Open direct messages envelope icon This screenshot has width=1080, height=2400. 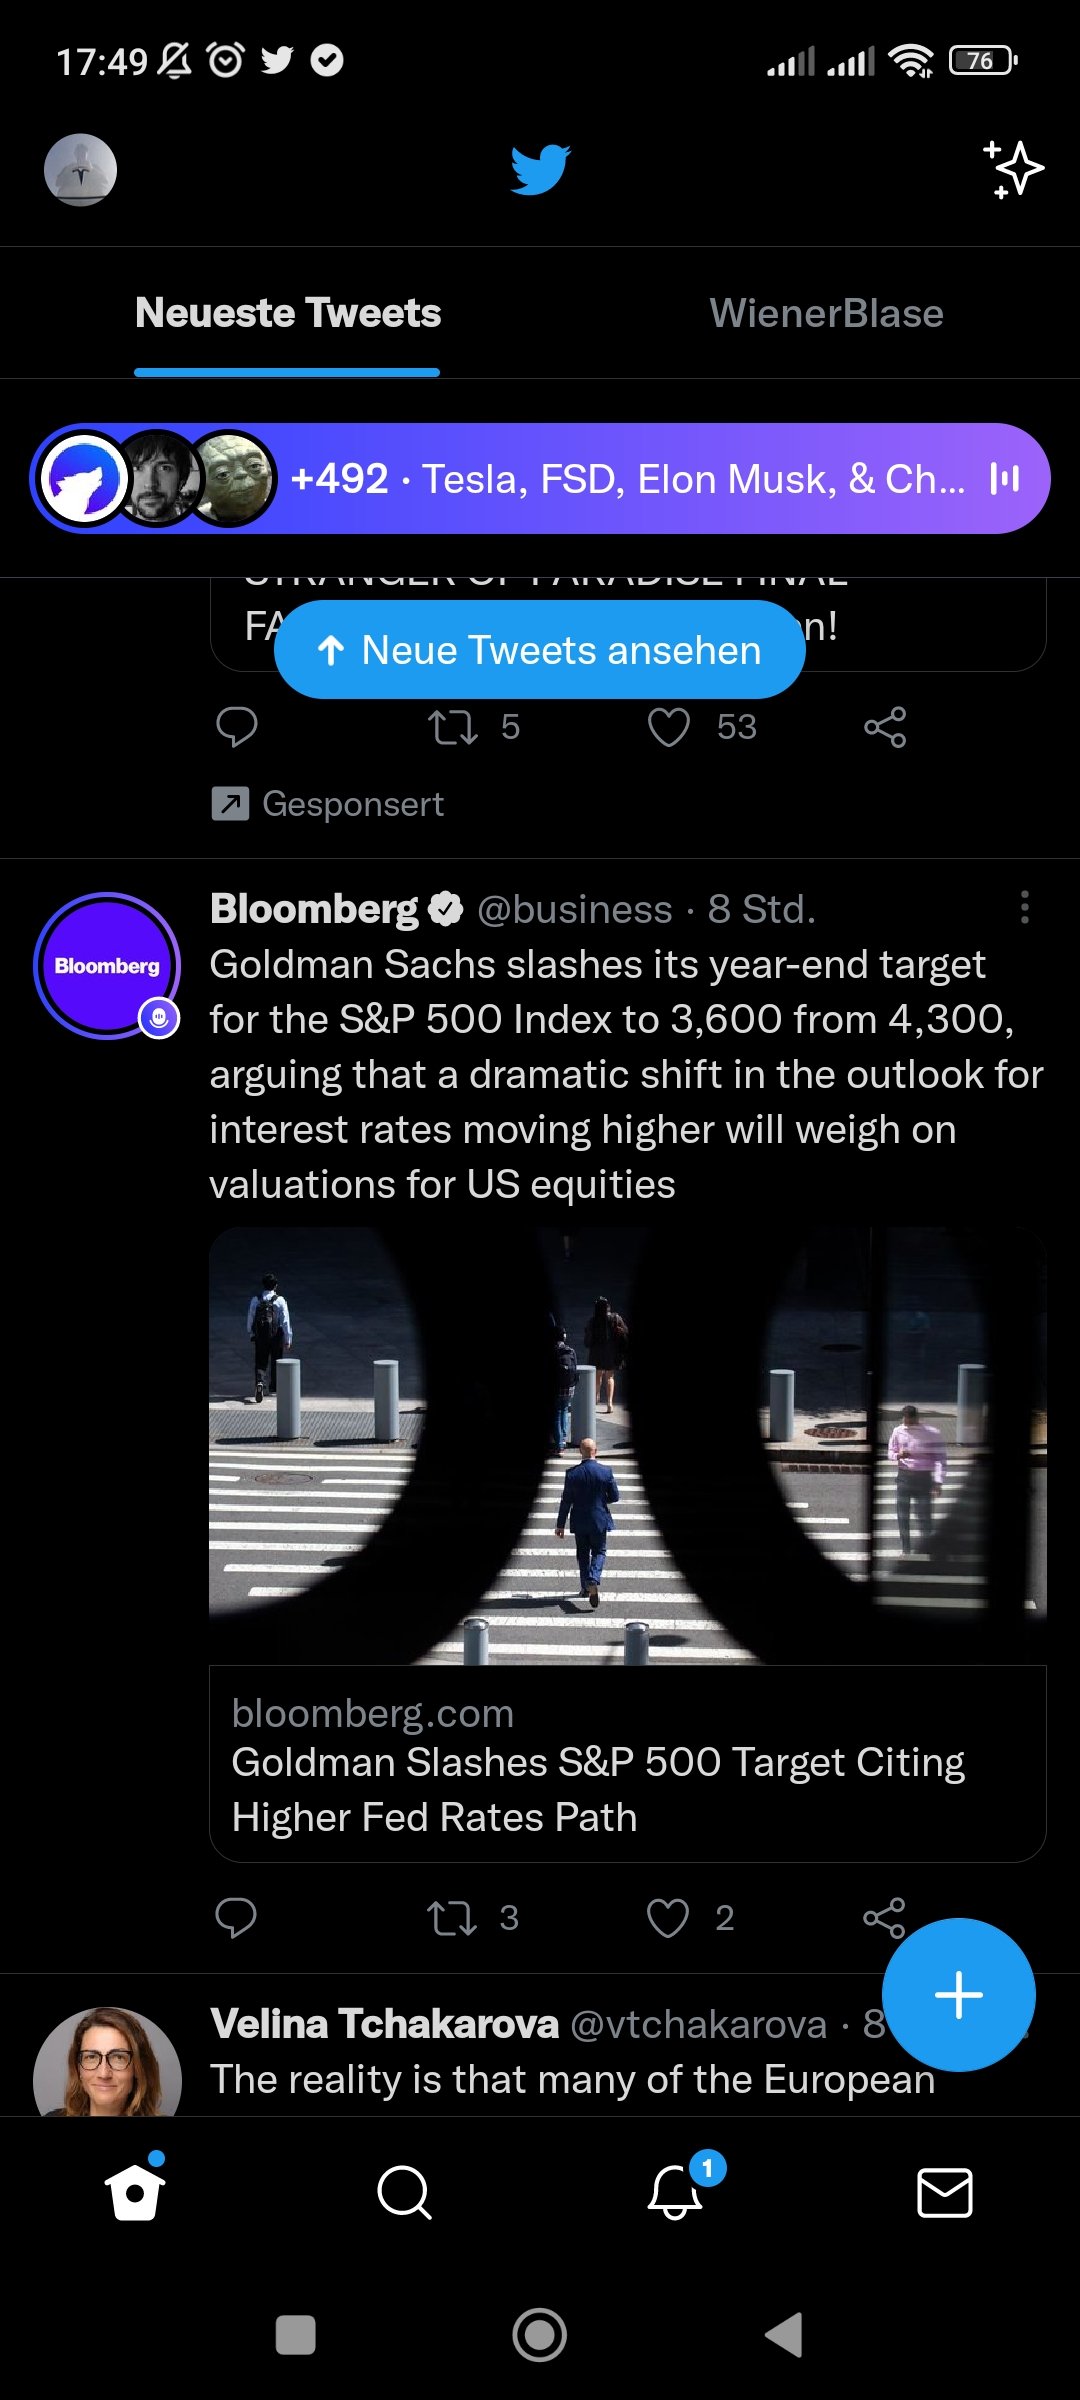944,2193
